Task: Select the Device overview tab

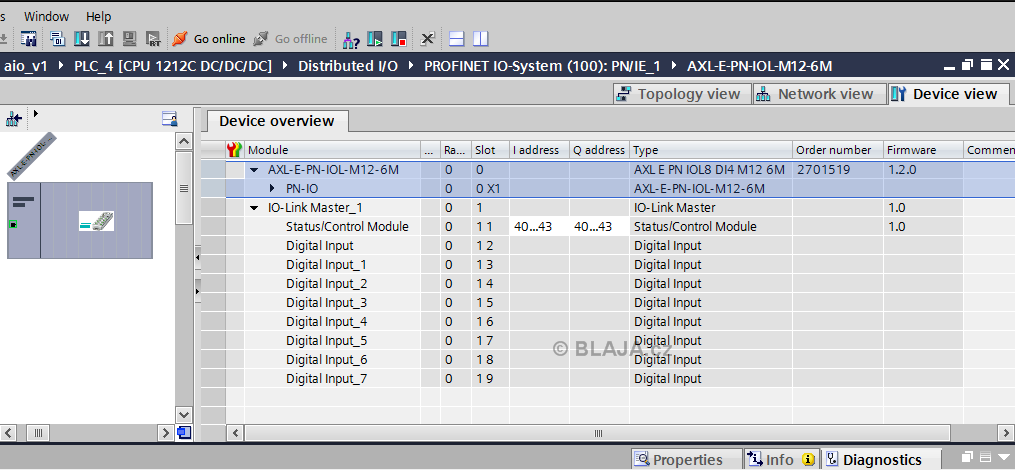Action: tap(277, 121)
